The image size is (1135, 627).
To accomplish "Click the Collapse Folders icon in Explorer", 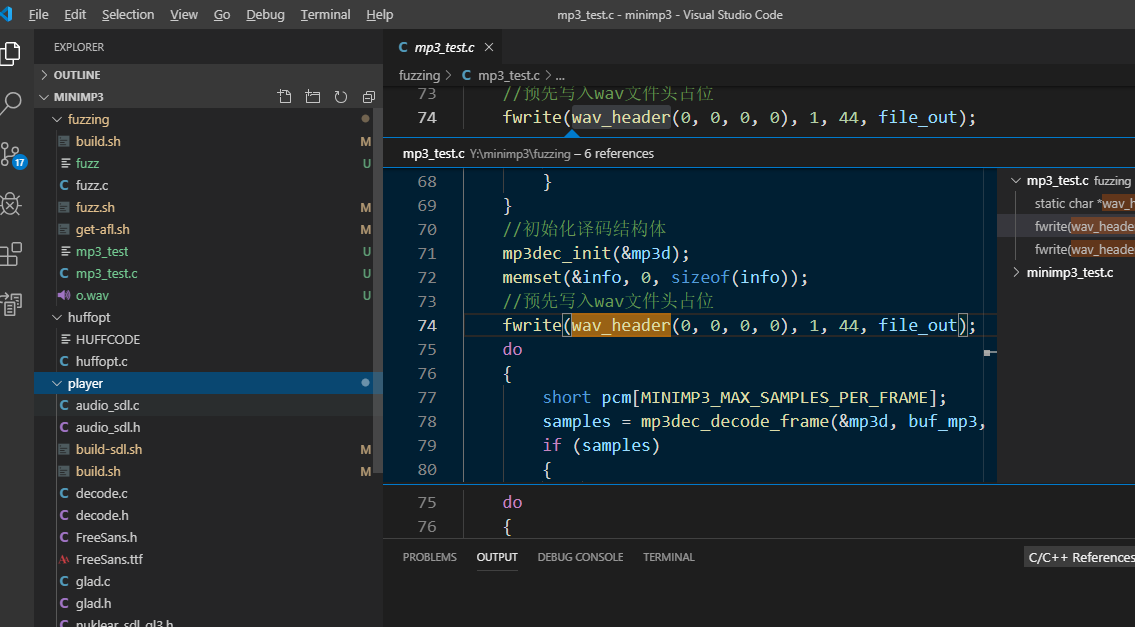I will pos(368,96).
